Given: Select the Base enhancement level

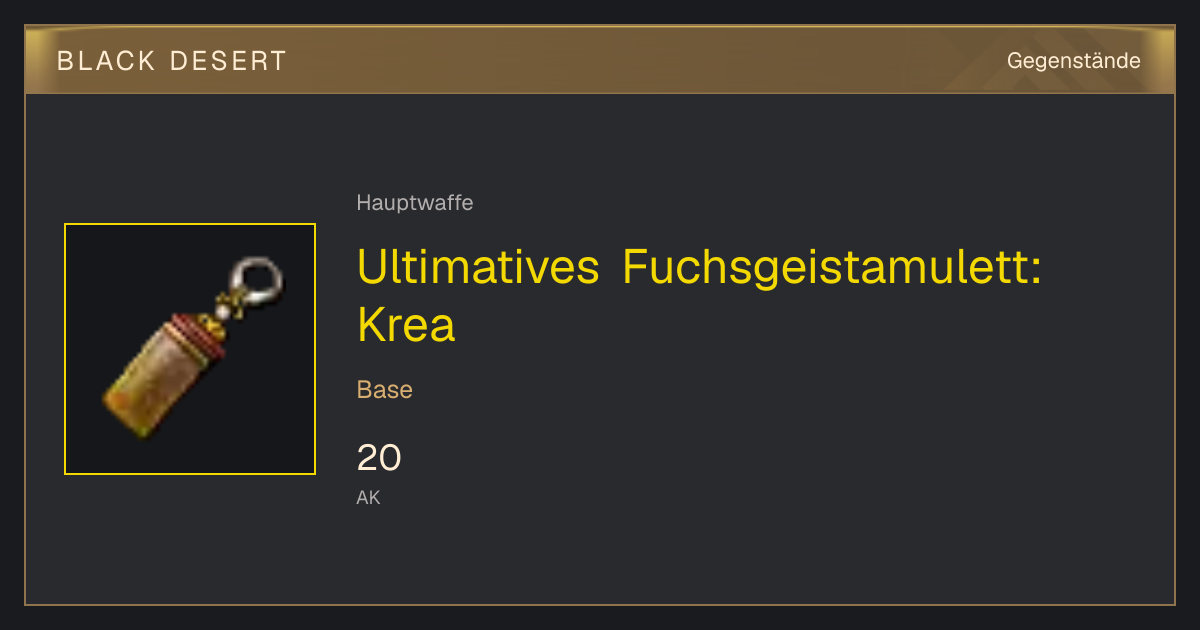Looking at the screenshot, I should coord(385,390).
